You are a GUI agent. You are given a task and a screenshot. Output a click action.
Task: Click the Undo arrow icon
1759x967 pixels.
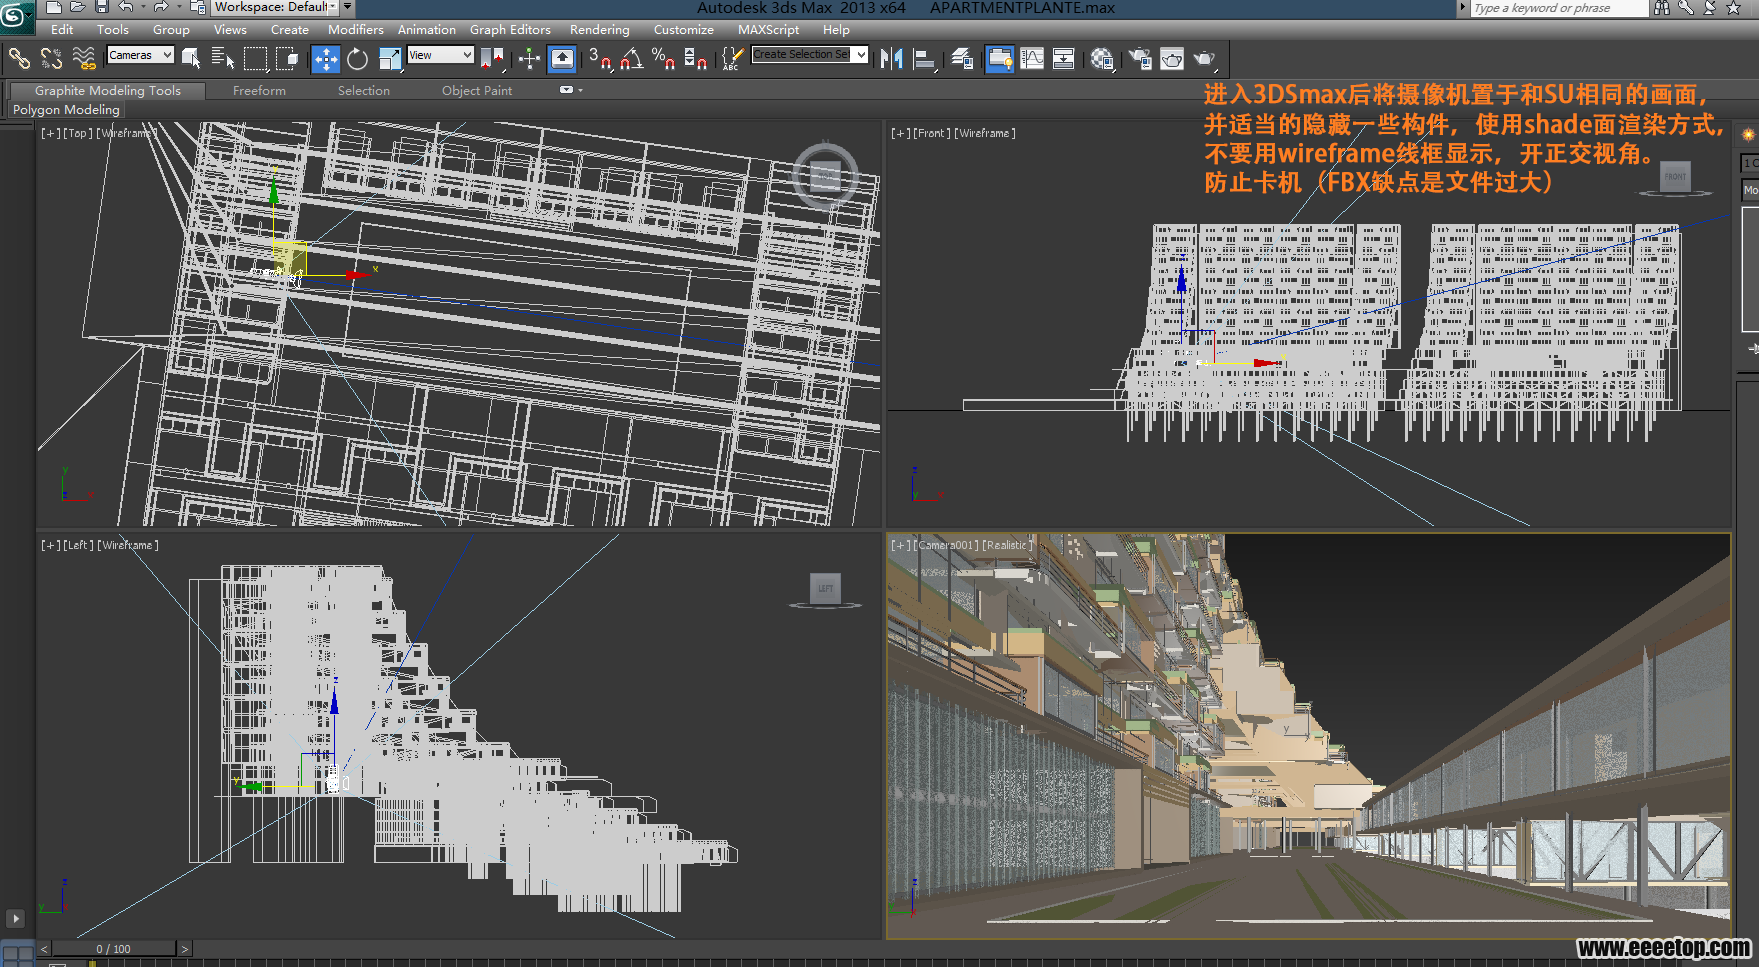point(126,7)
